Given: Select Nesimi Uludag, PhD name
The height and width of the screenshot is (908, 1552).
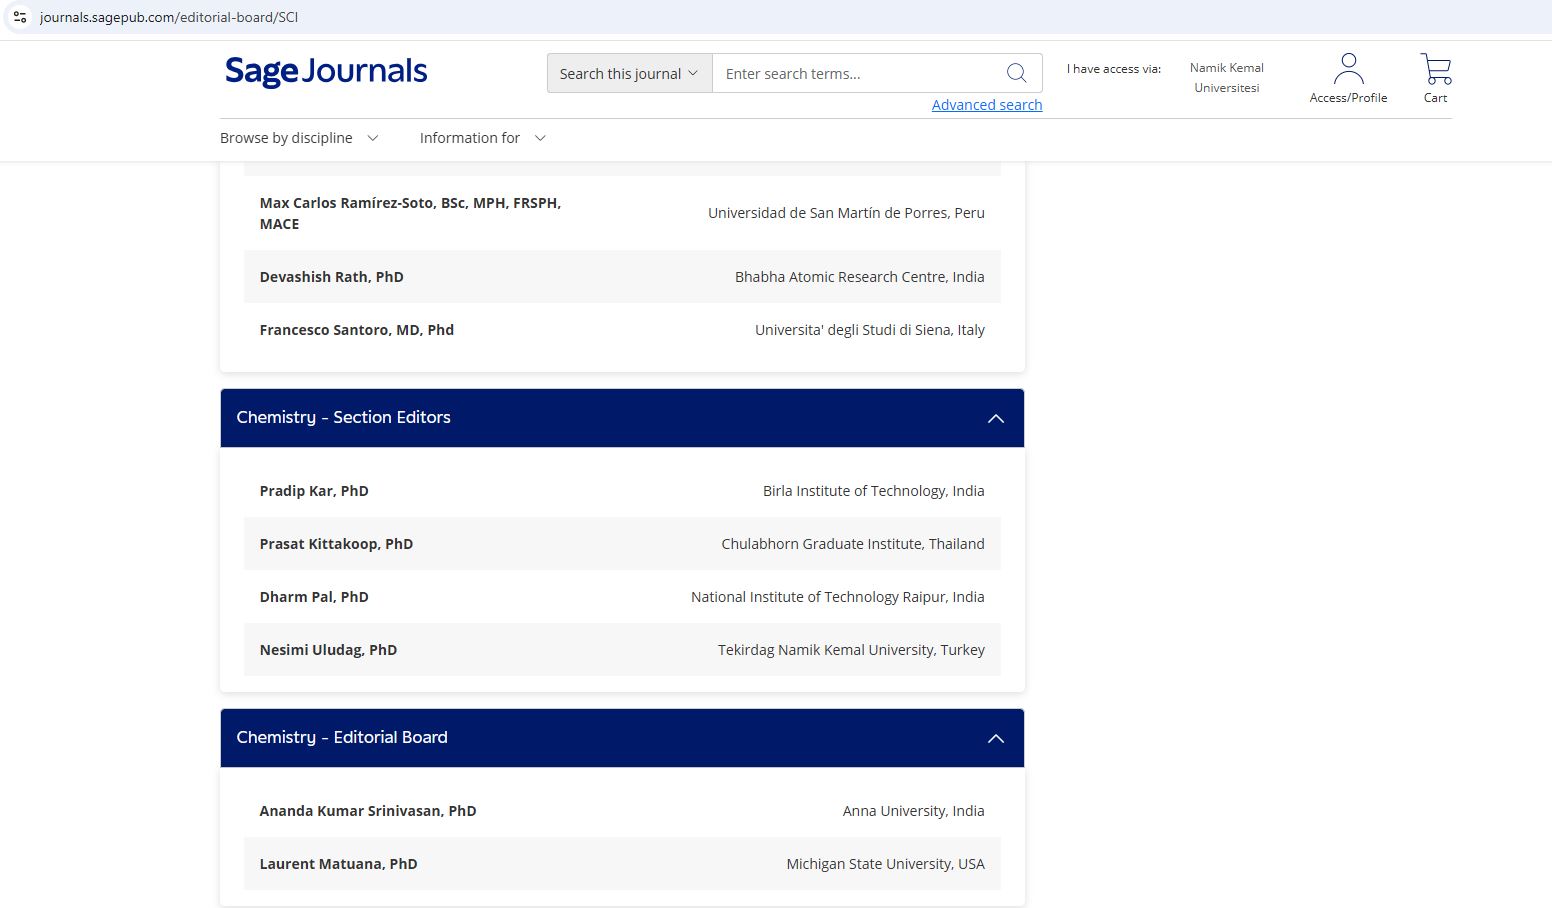Looking at the screenshot, I should tap(328, 650).
